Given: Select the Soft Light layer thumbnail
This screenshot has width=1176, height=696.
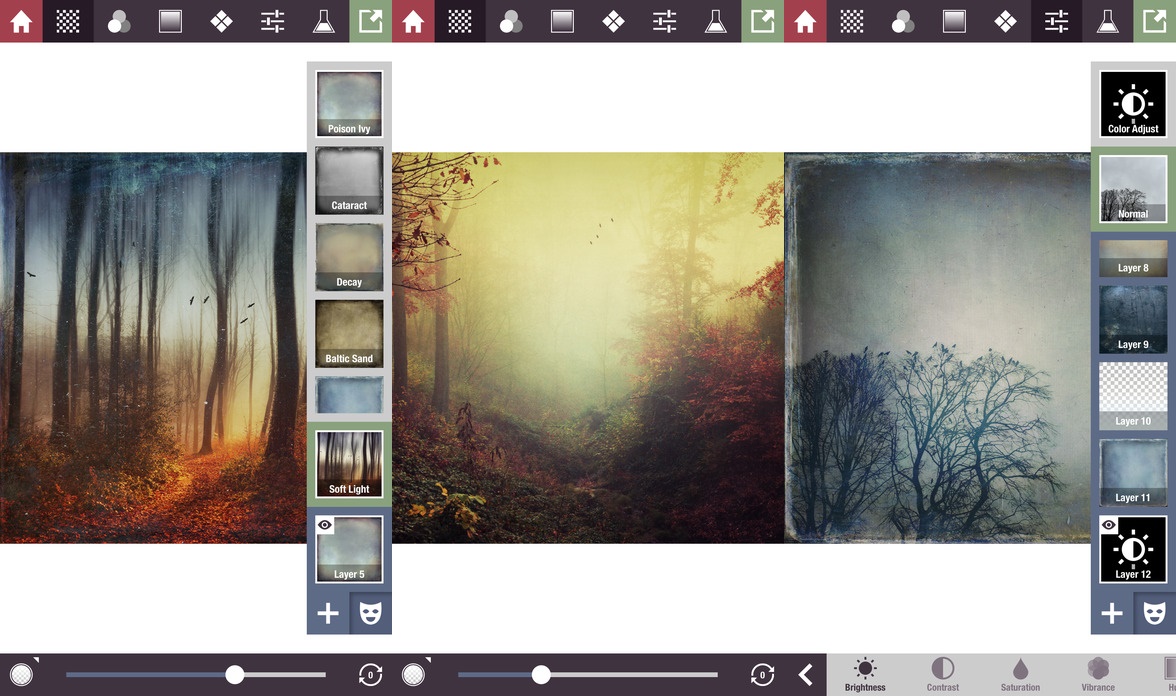Looking at the screenshot, I should coord(349,464).
